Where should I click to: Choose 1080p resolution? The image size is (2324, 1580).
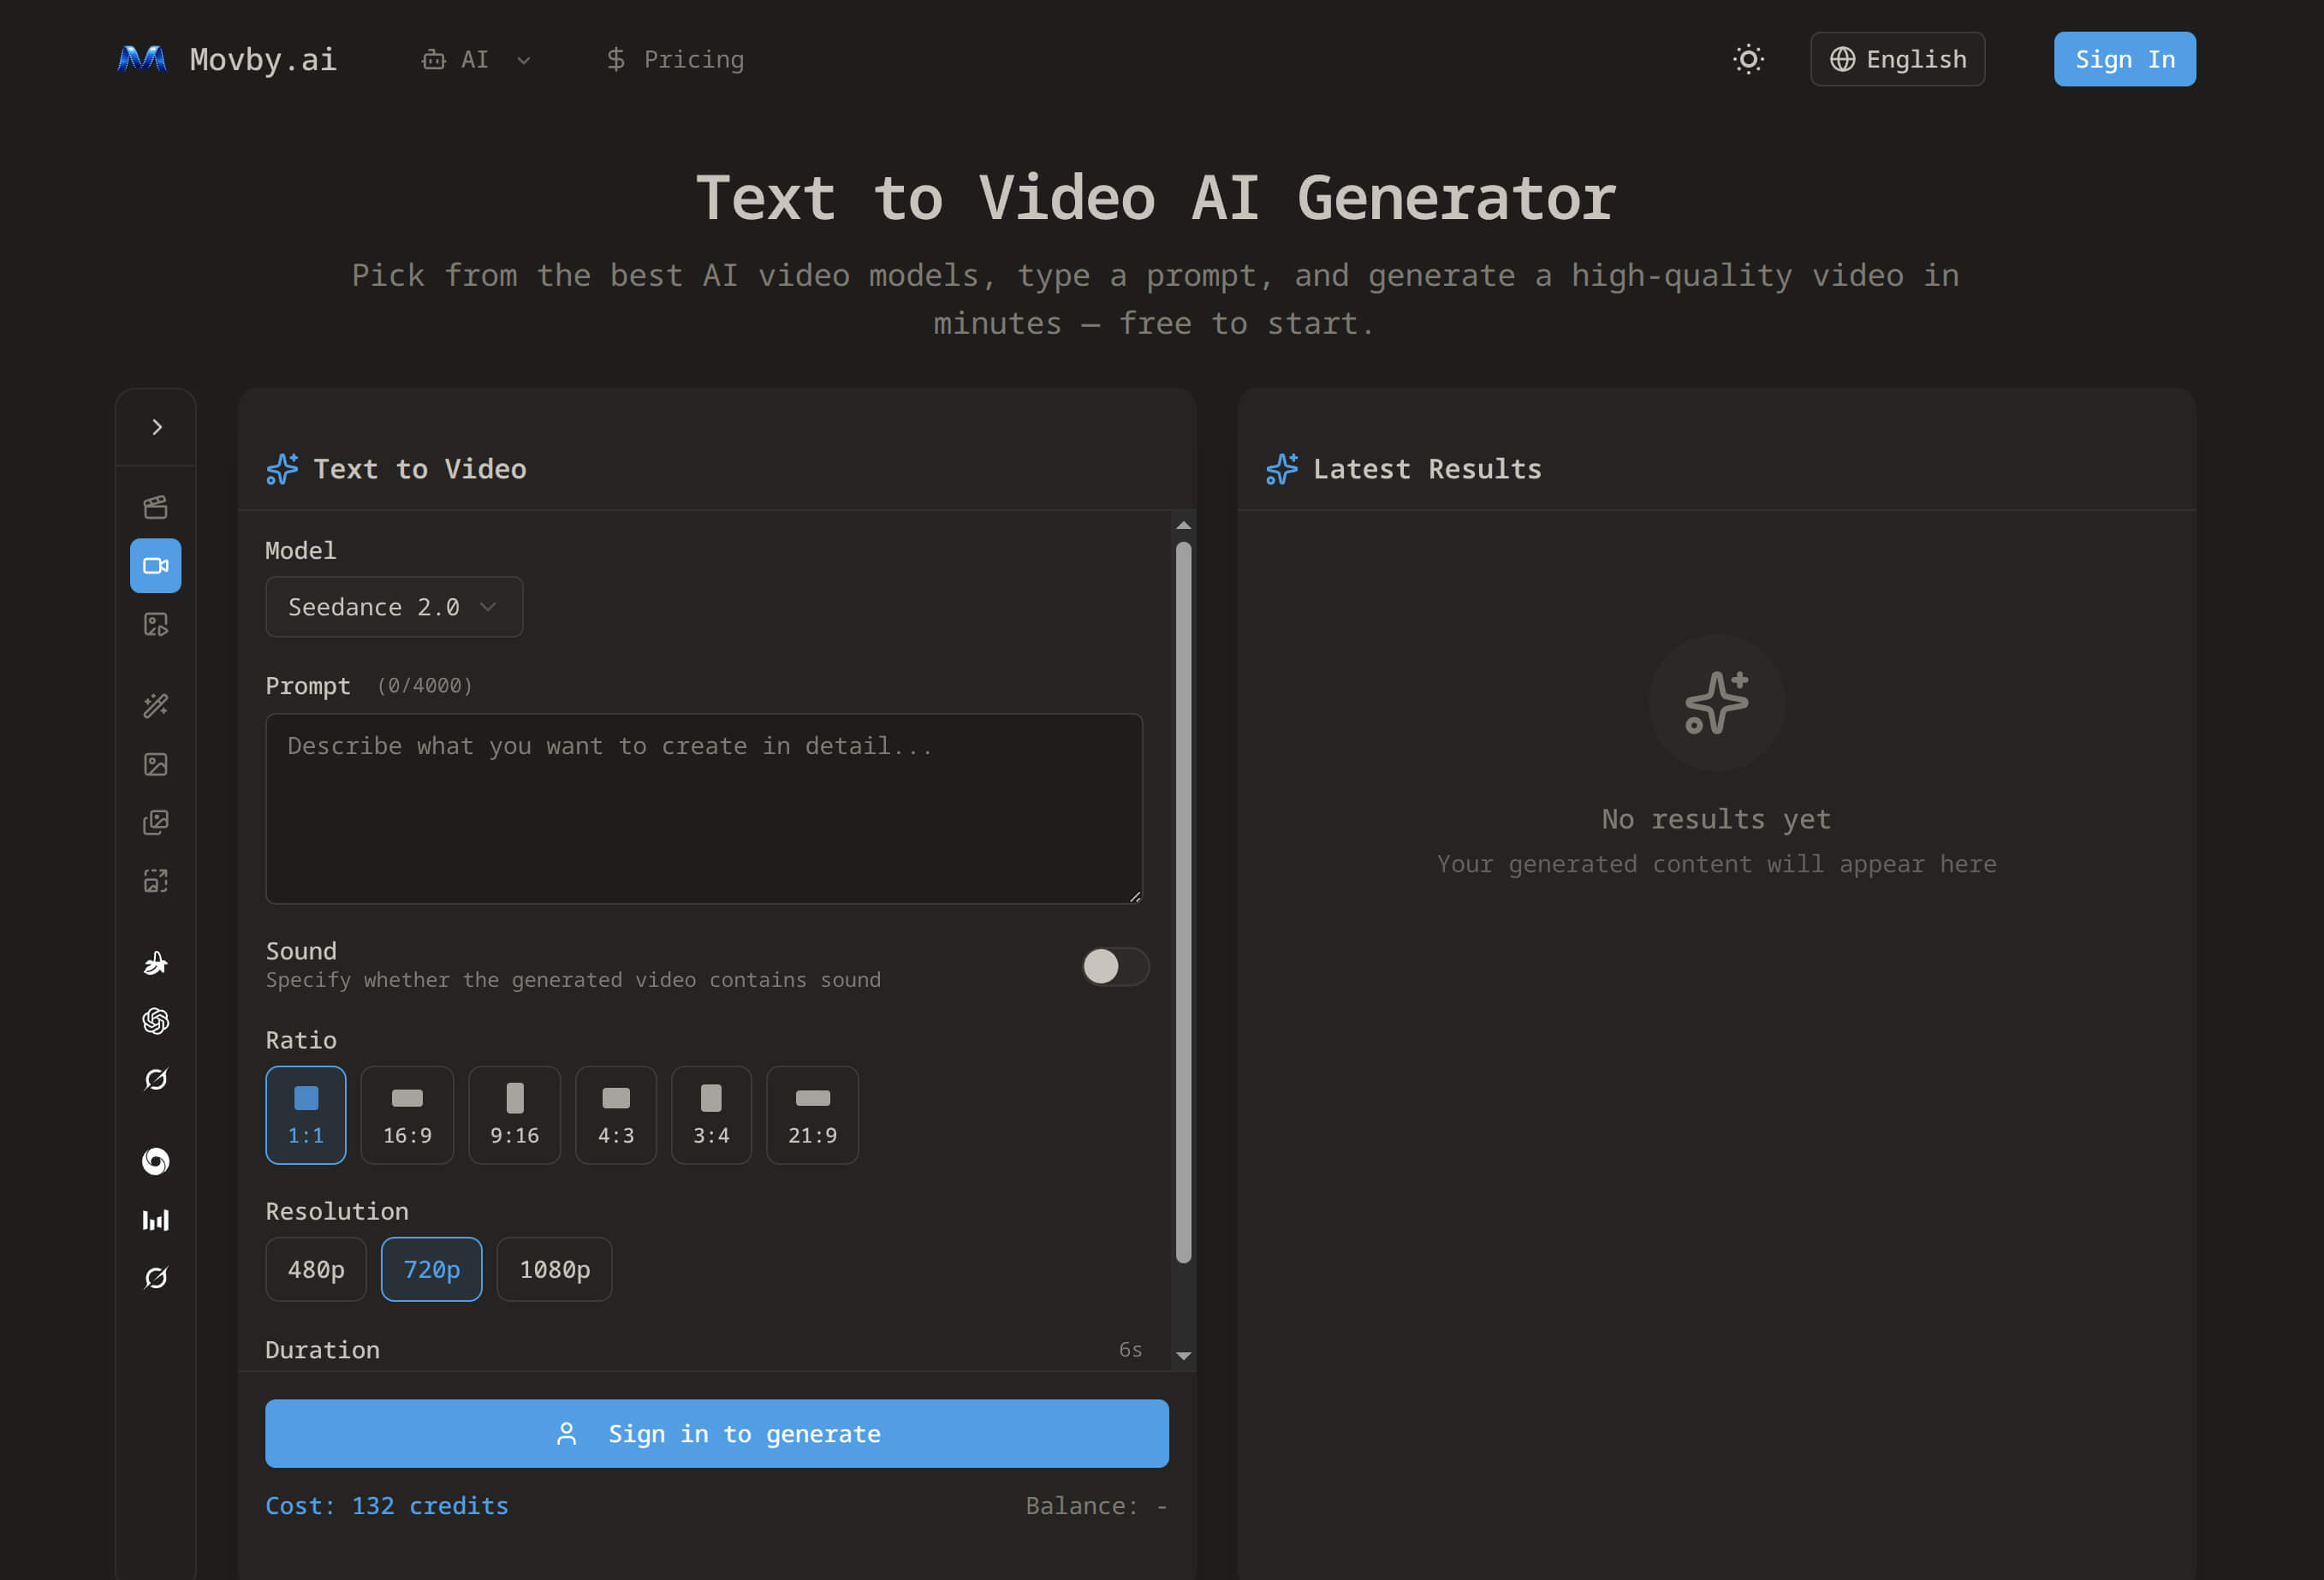pos(555,1270)
